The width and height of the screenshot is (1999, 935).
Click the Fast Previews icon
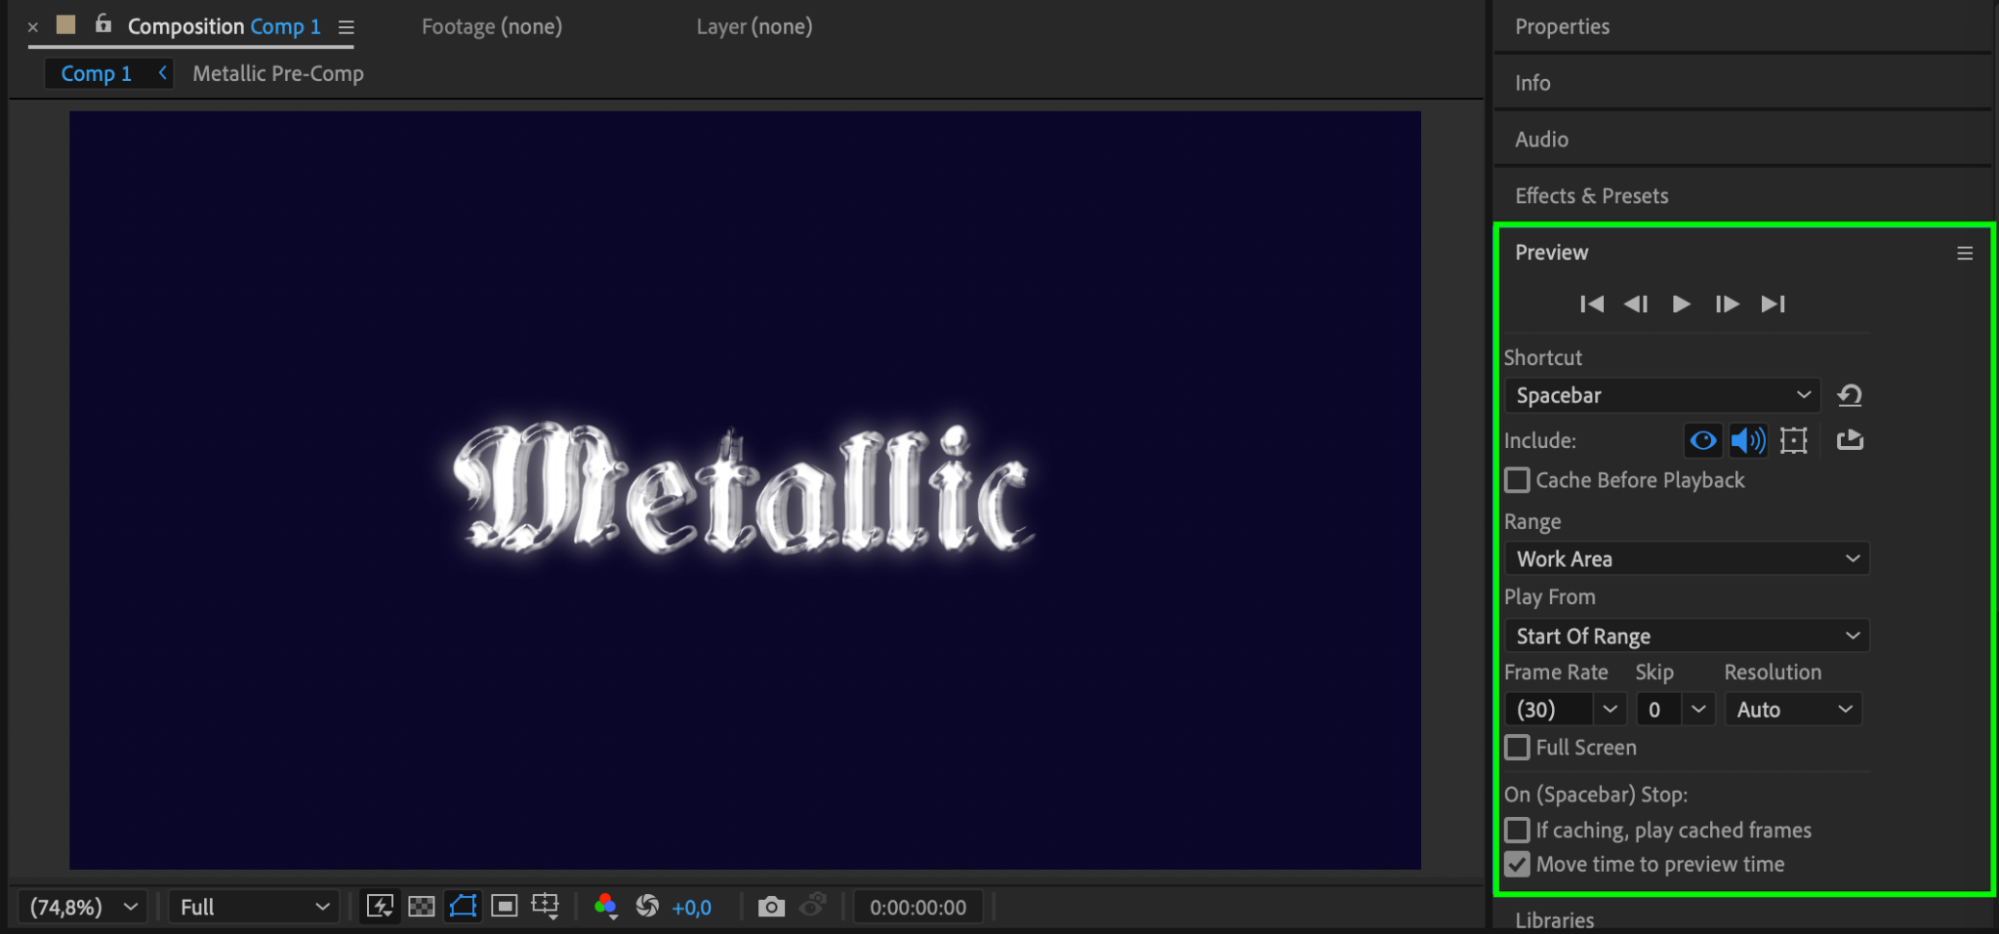[380, 907]
